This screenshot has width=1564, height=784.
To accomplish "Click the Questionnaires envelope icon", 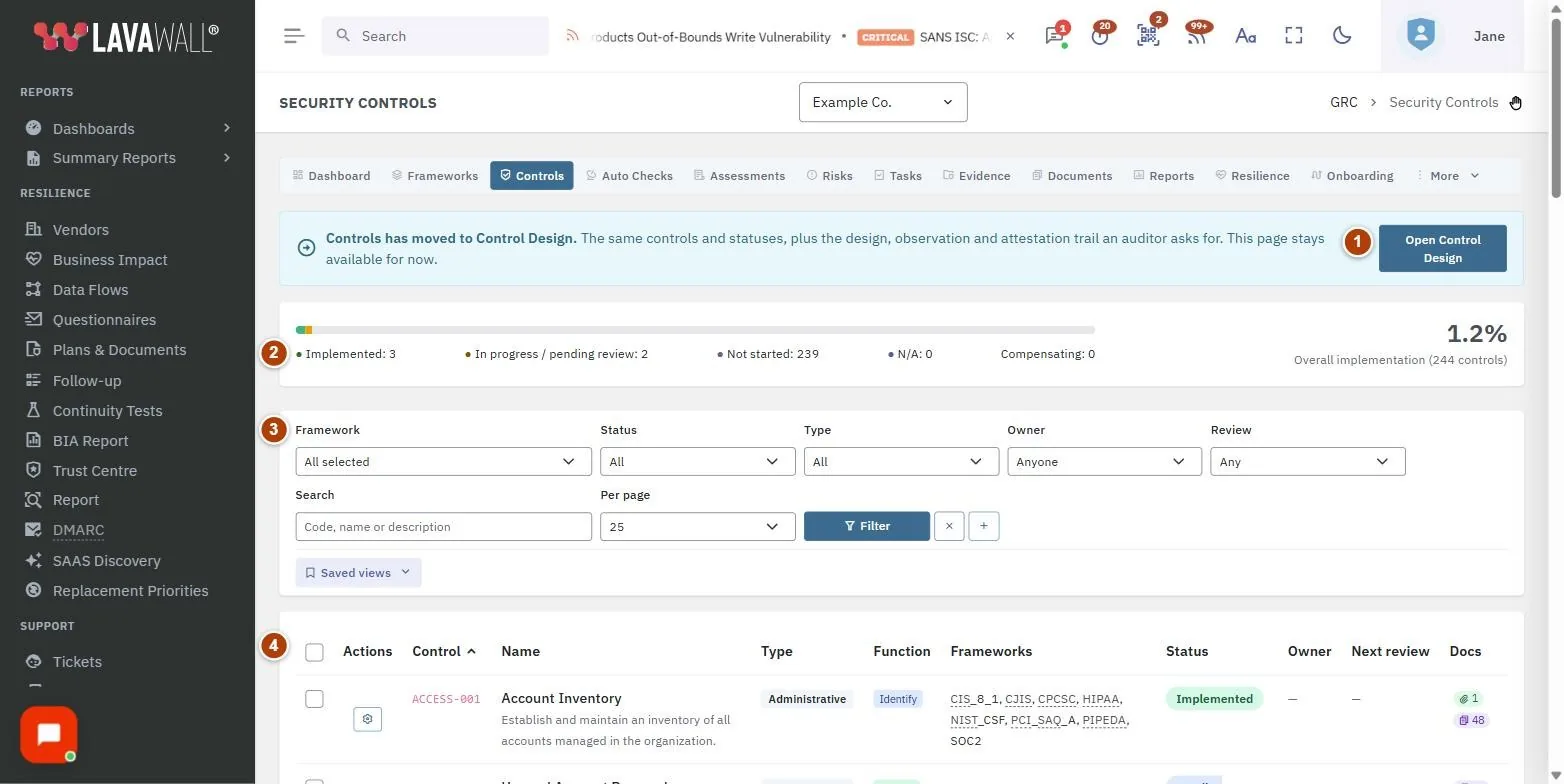I will pos(34,319).
